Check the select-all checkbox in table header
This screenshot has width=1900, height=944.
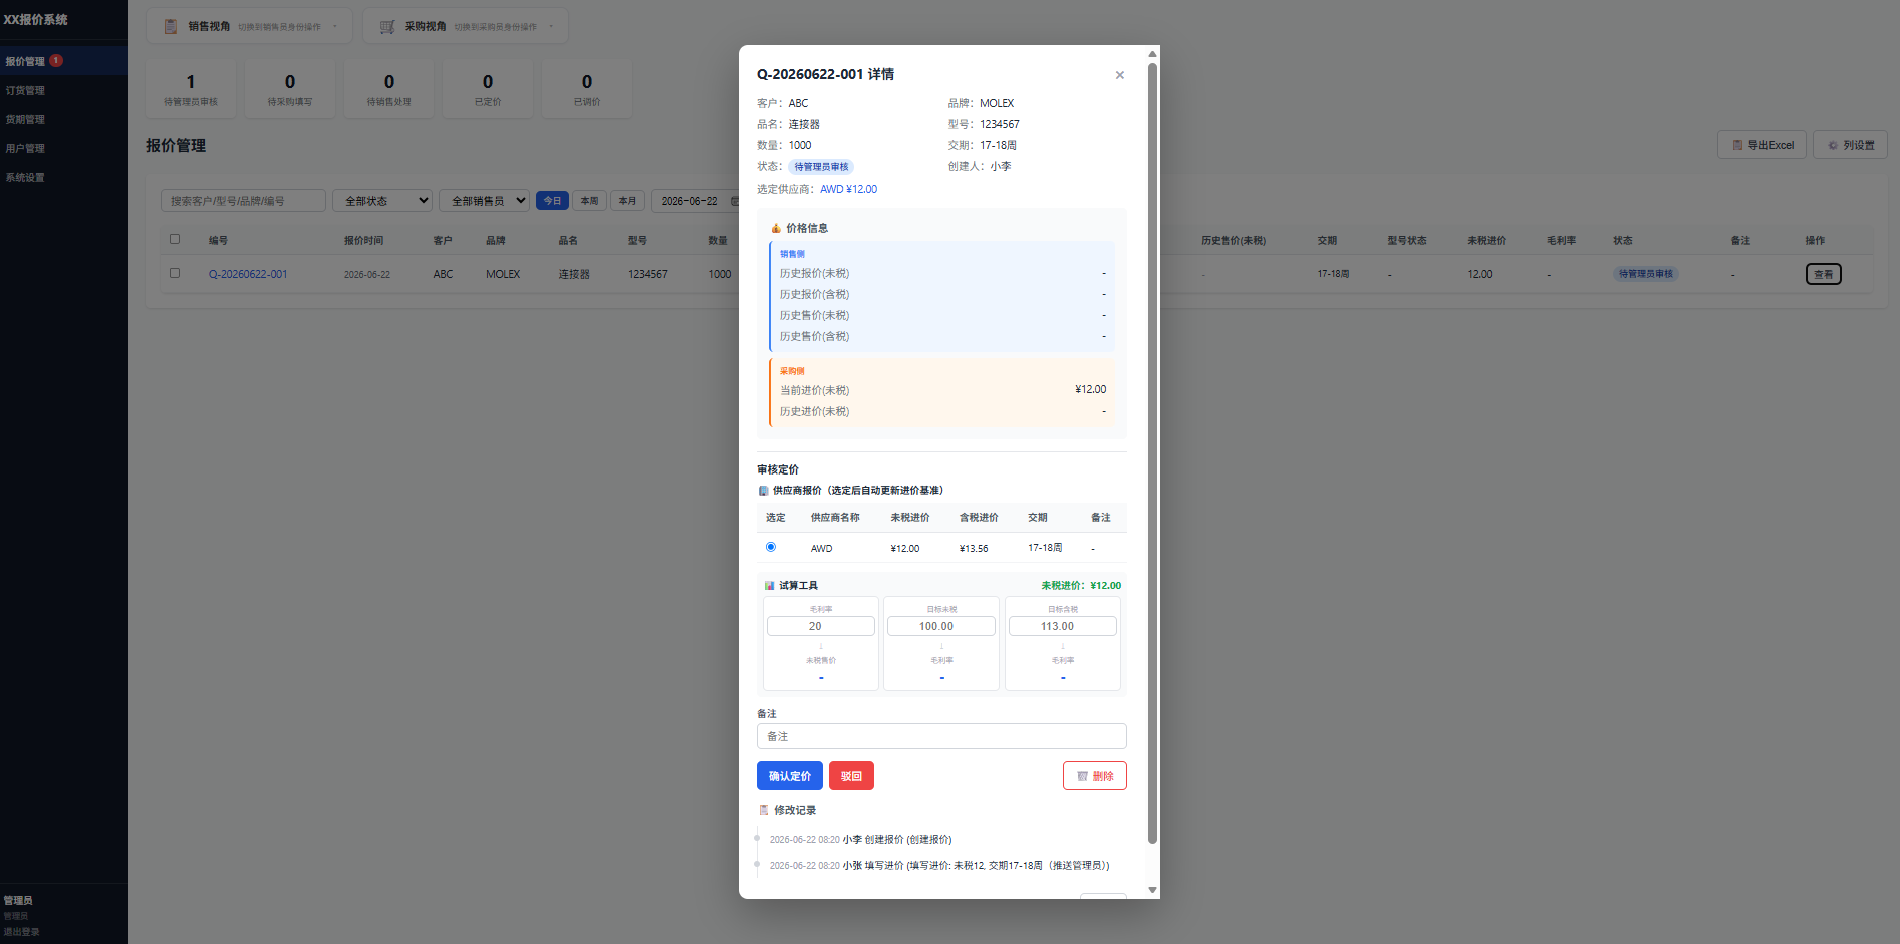pos(175,239)
